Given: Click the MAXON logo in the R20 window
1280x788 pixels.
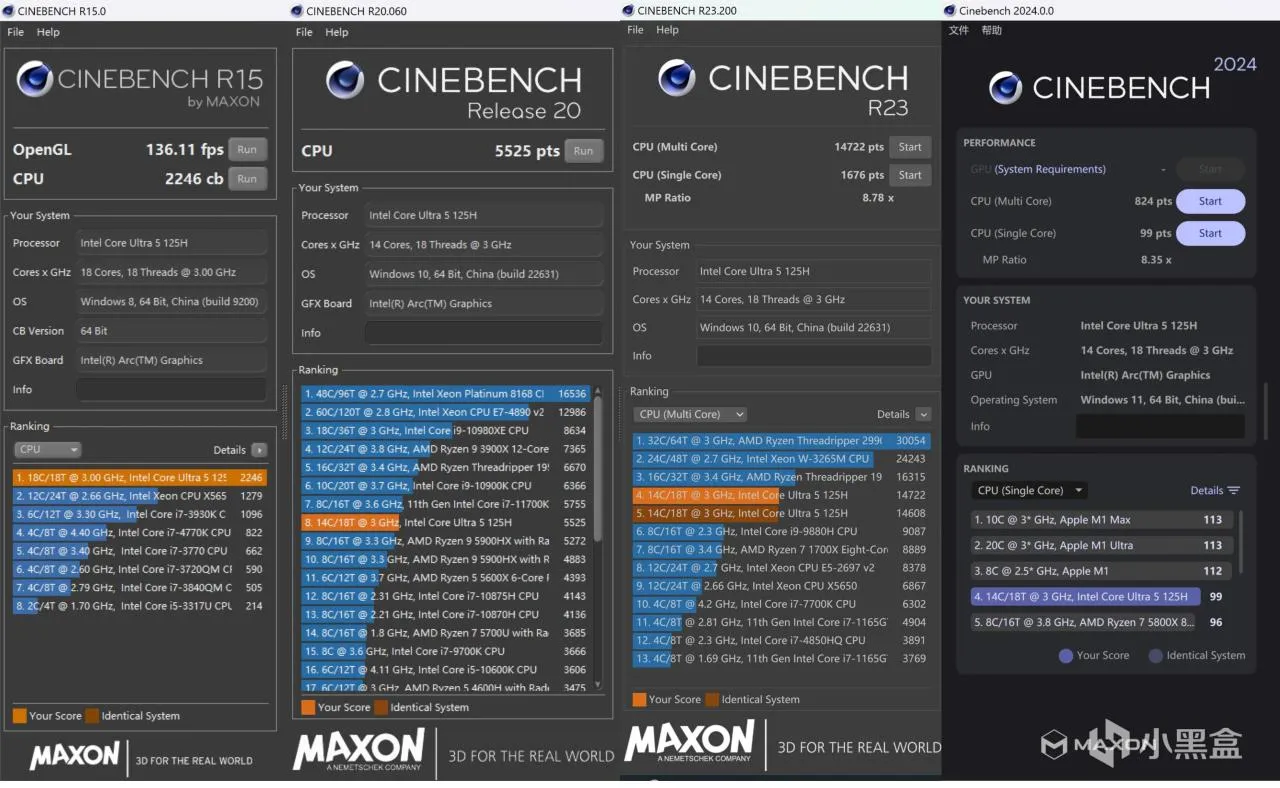Looking at the screenshot, I should click(359, 751).
